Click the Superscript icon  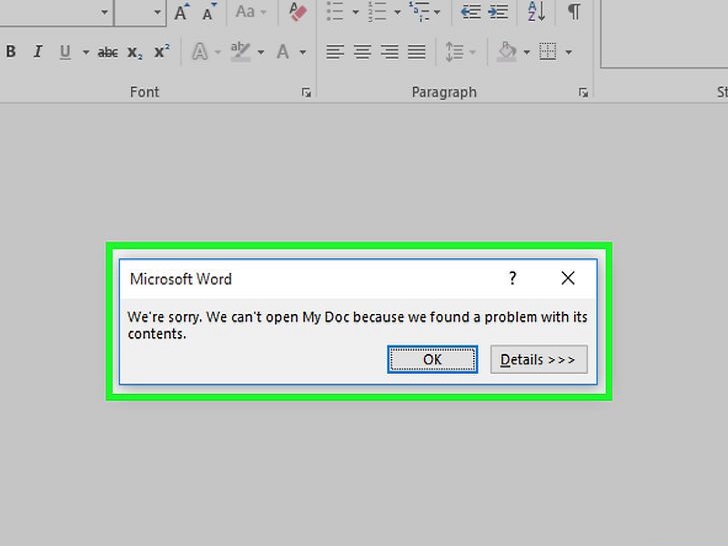coord(161,52)
